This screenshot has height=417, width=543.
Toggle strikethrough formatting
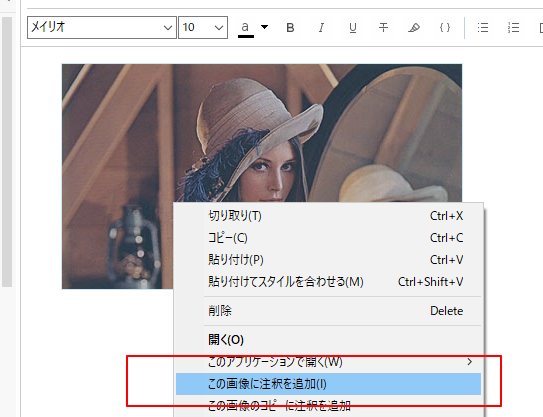click(x=383, y=27)
